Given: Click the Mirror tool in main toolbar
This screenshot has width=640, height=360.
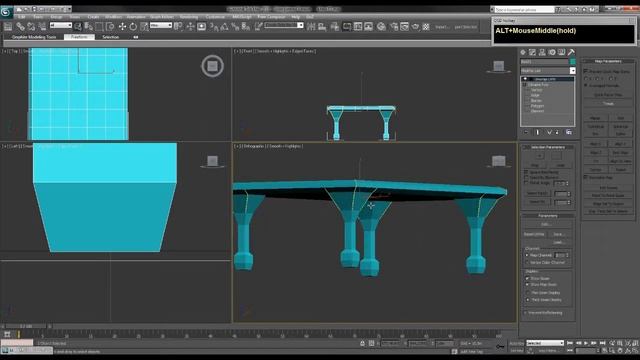Looking at the screenshot, I should 311,27.
